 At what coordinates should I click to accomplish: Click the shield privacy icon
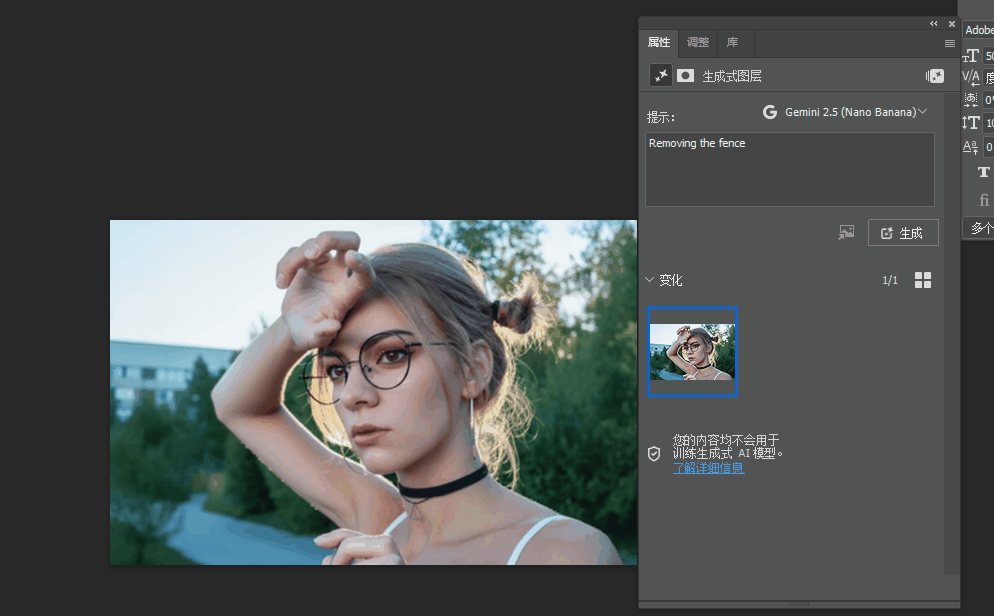pos(654,454)
